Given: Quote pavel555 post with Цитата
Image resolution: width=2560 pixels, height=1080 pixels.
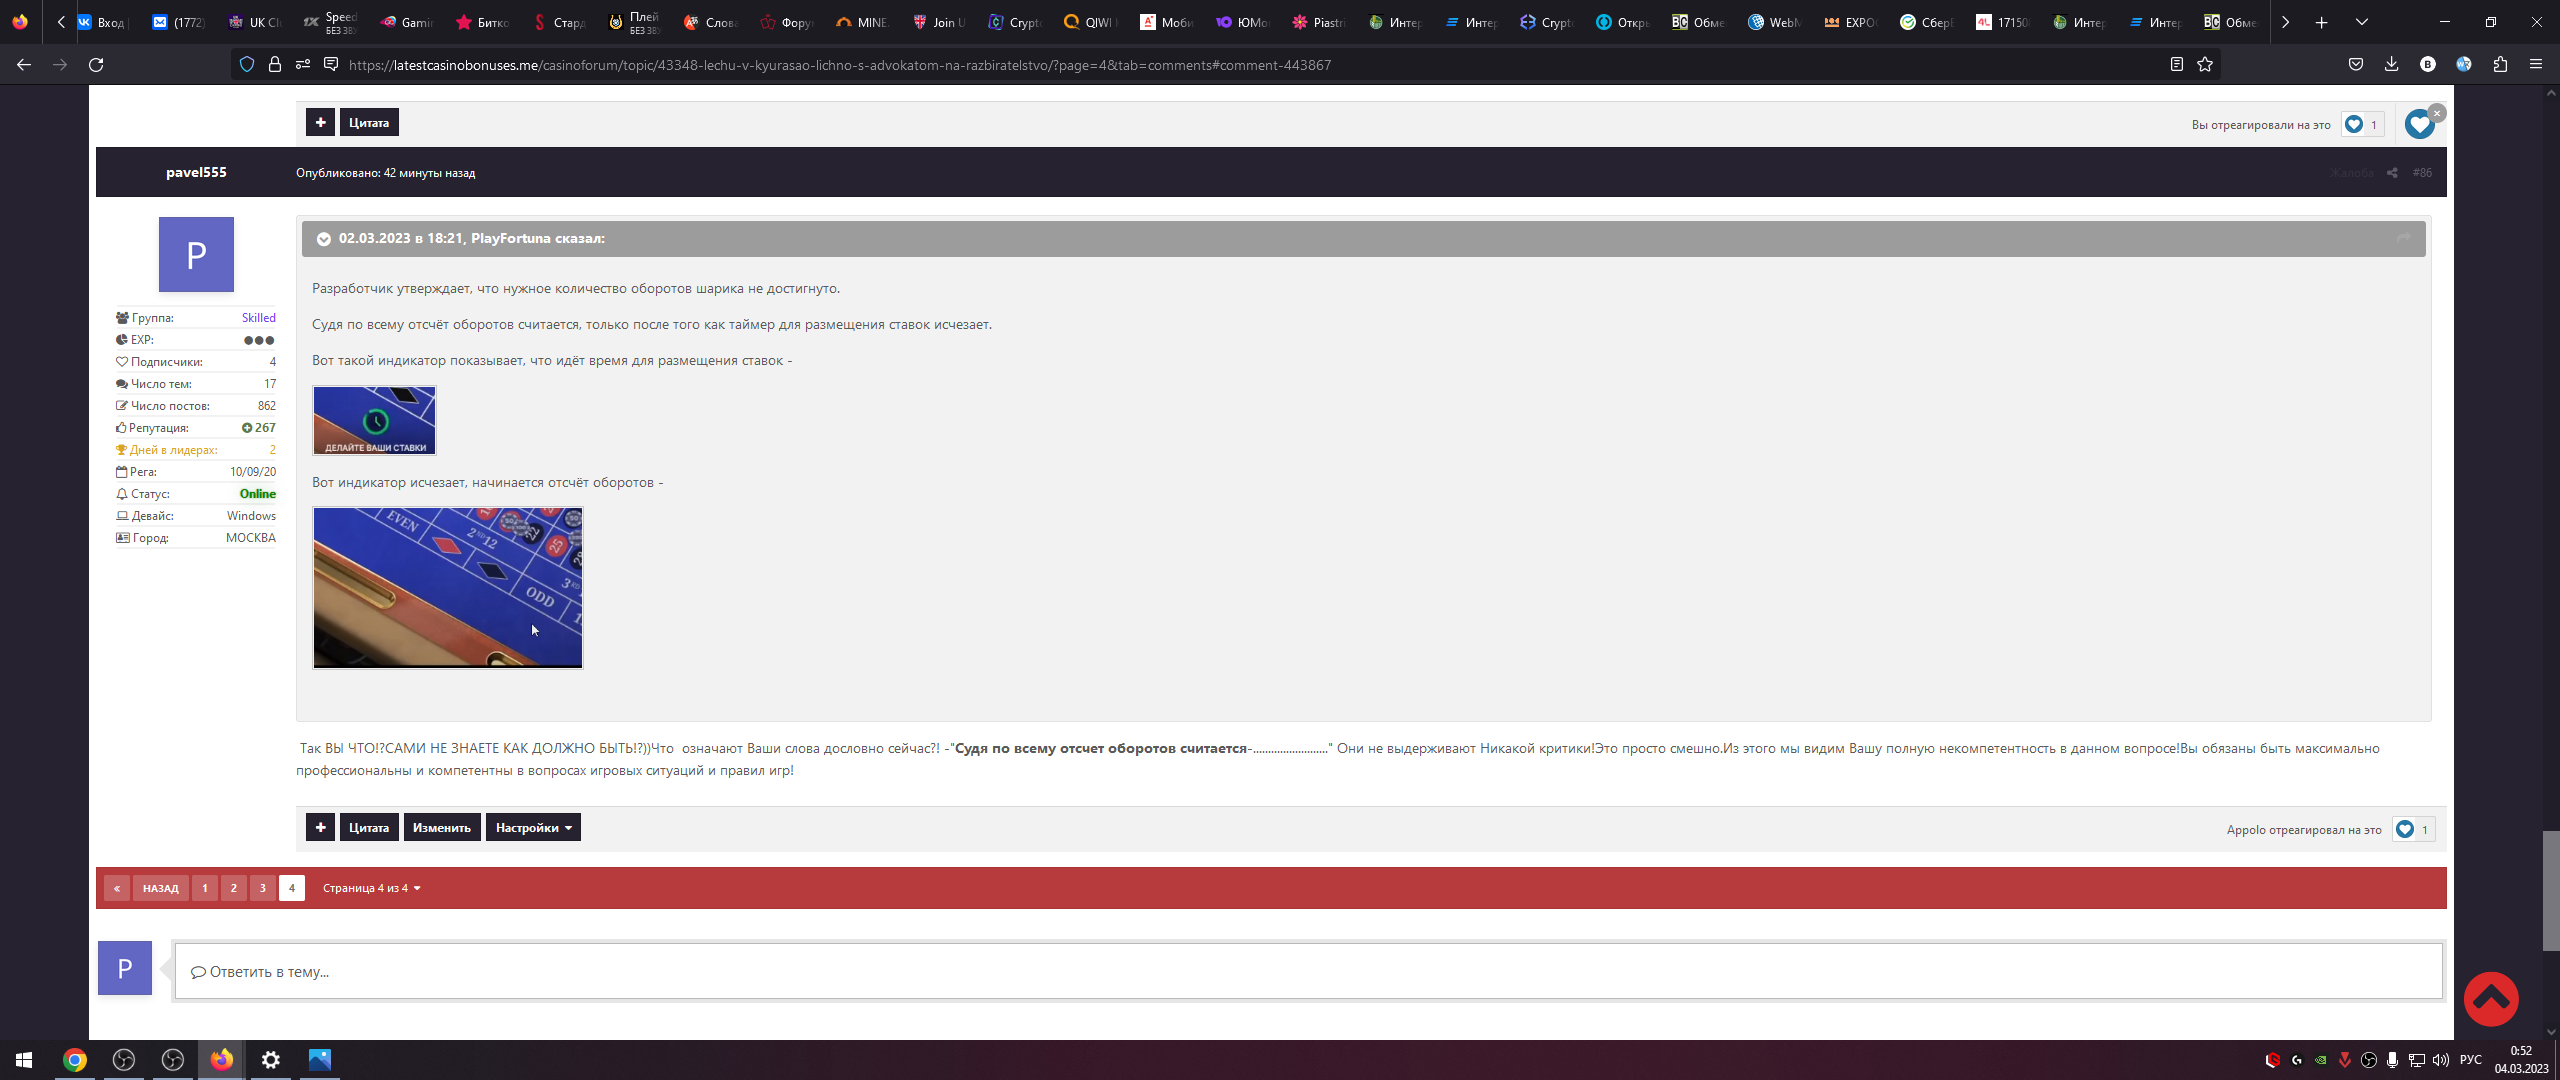Looking at the screenshot, I should pos(369,827).
